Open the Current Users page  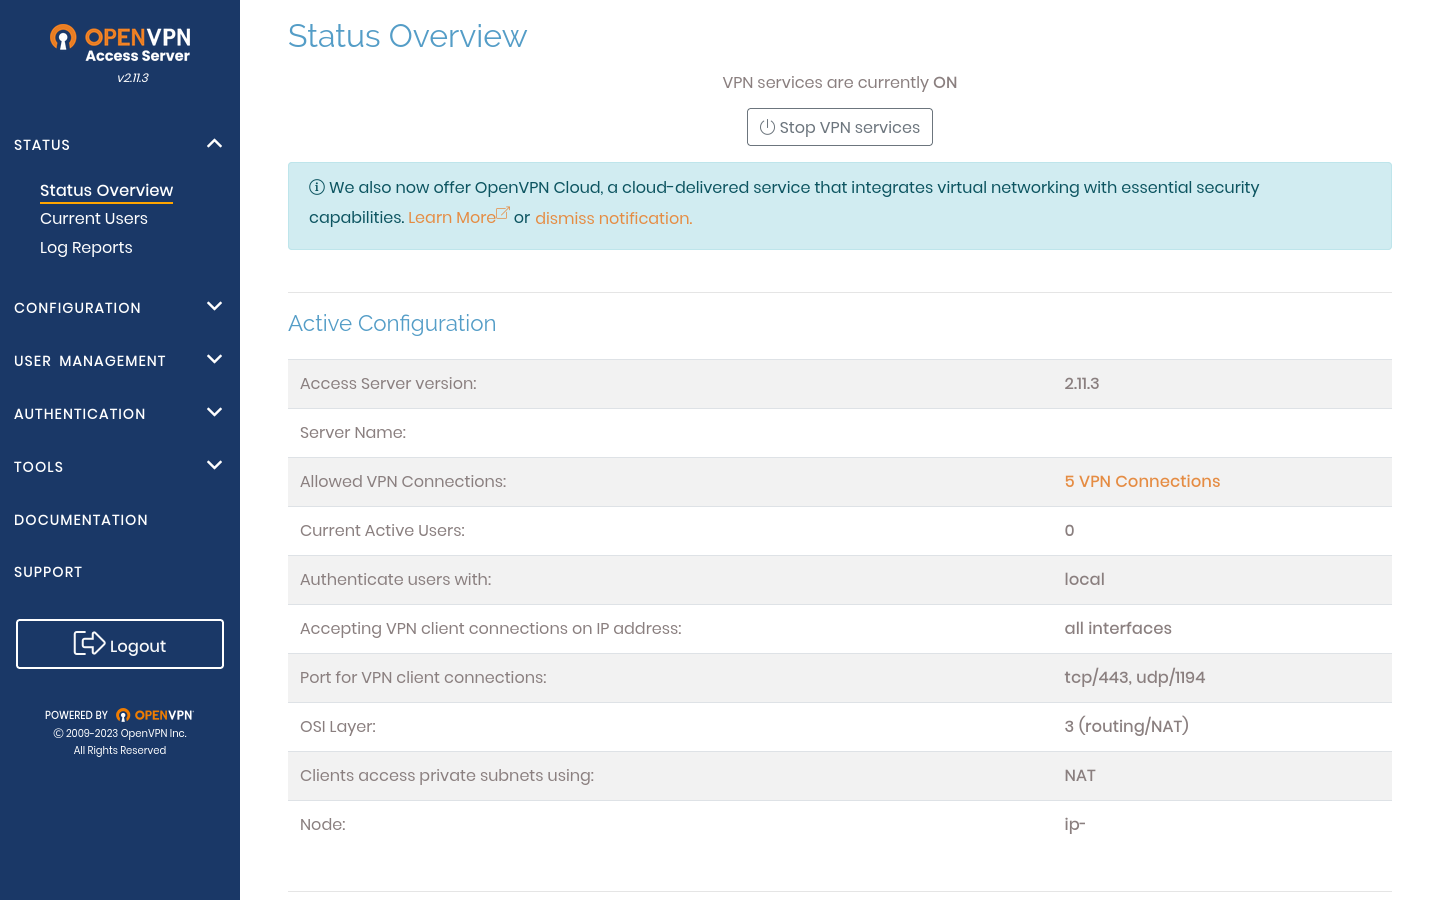click(x=93, y=218)
